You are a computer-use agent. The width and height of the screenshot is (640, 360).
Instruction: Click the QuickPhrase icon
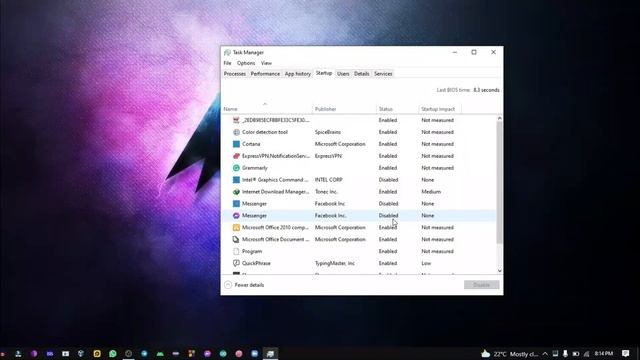[x=236, y=263]
